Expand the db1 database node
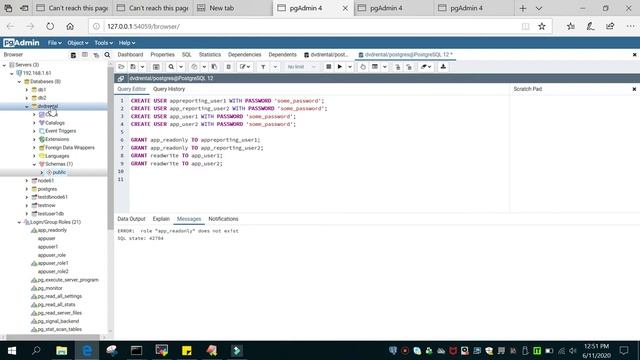 (27, 90)
